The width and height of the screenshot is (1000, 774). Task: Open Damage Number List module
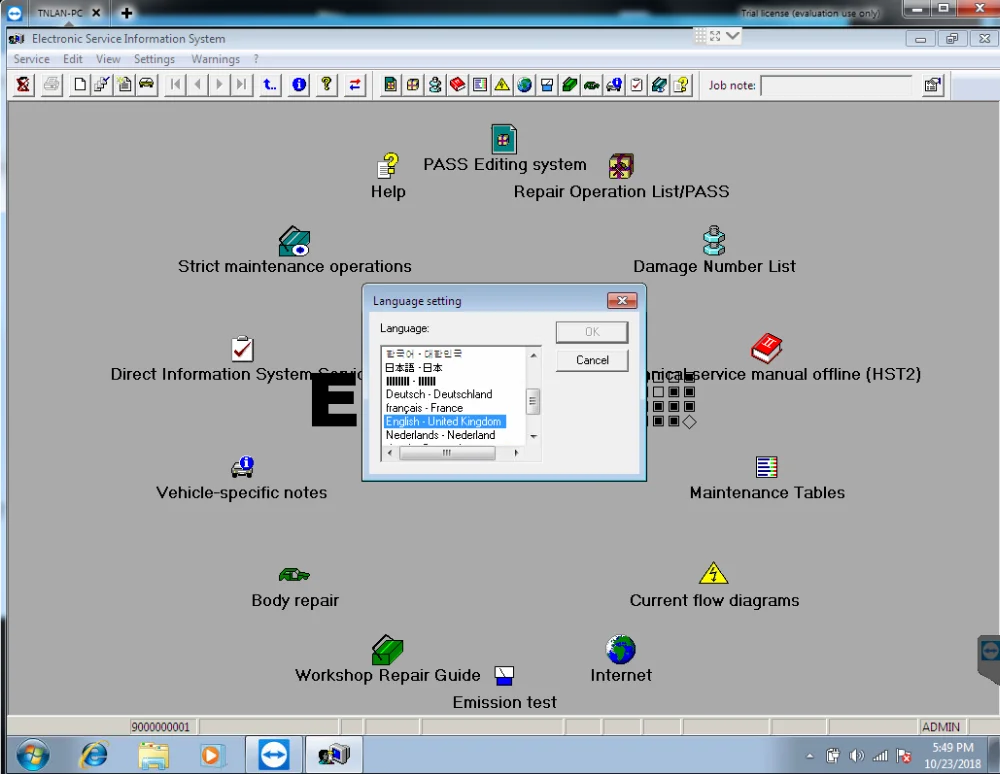714,240
